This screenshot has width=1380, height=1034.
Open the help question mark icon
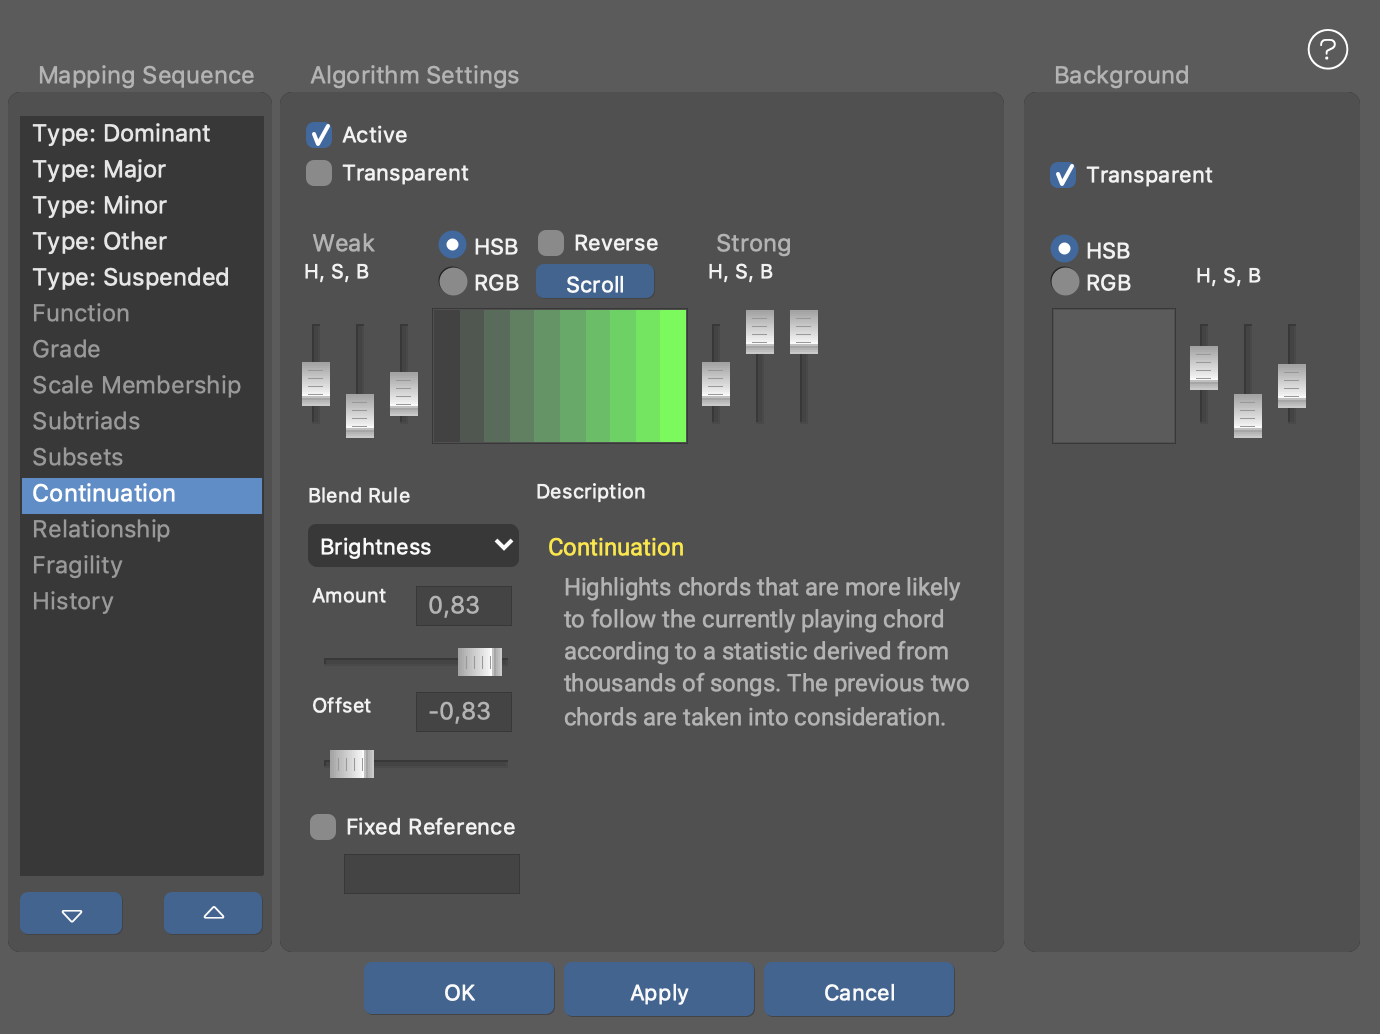[x=1327, y=49]
